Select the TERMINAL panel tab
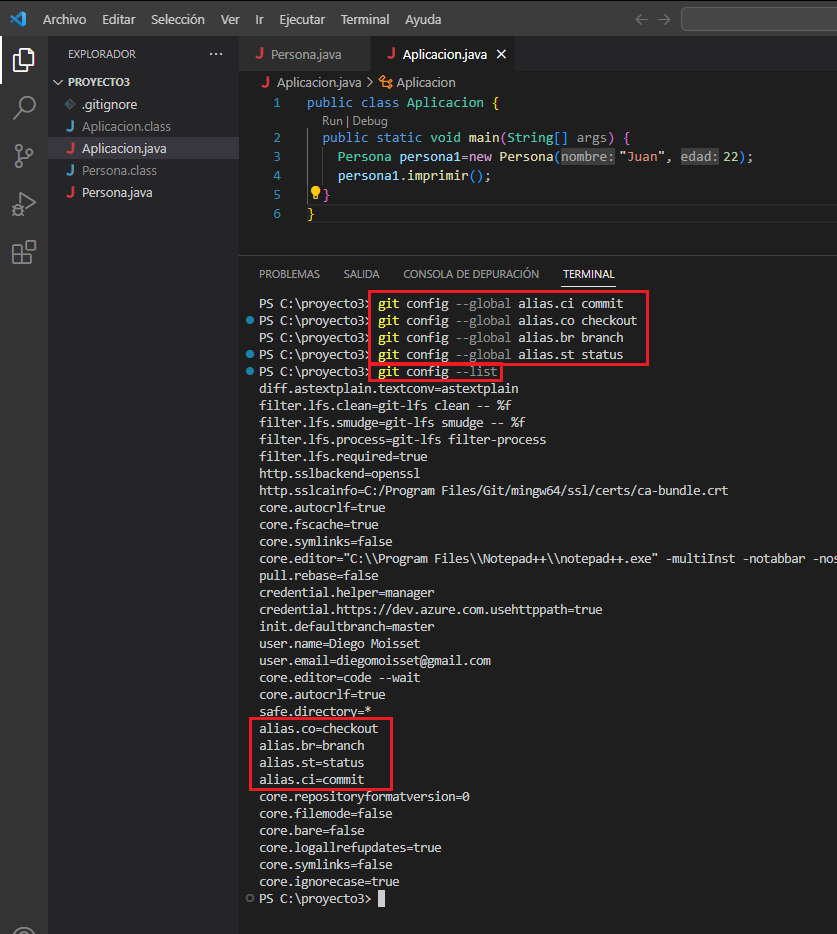This screenshot has height=934, width=837. pos(589,274)
